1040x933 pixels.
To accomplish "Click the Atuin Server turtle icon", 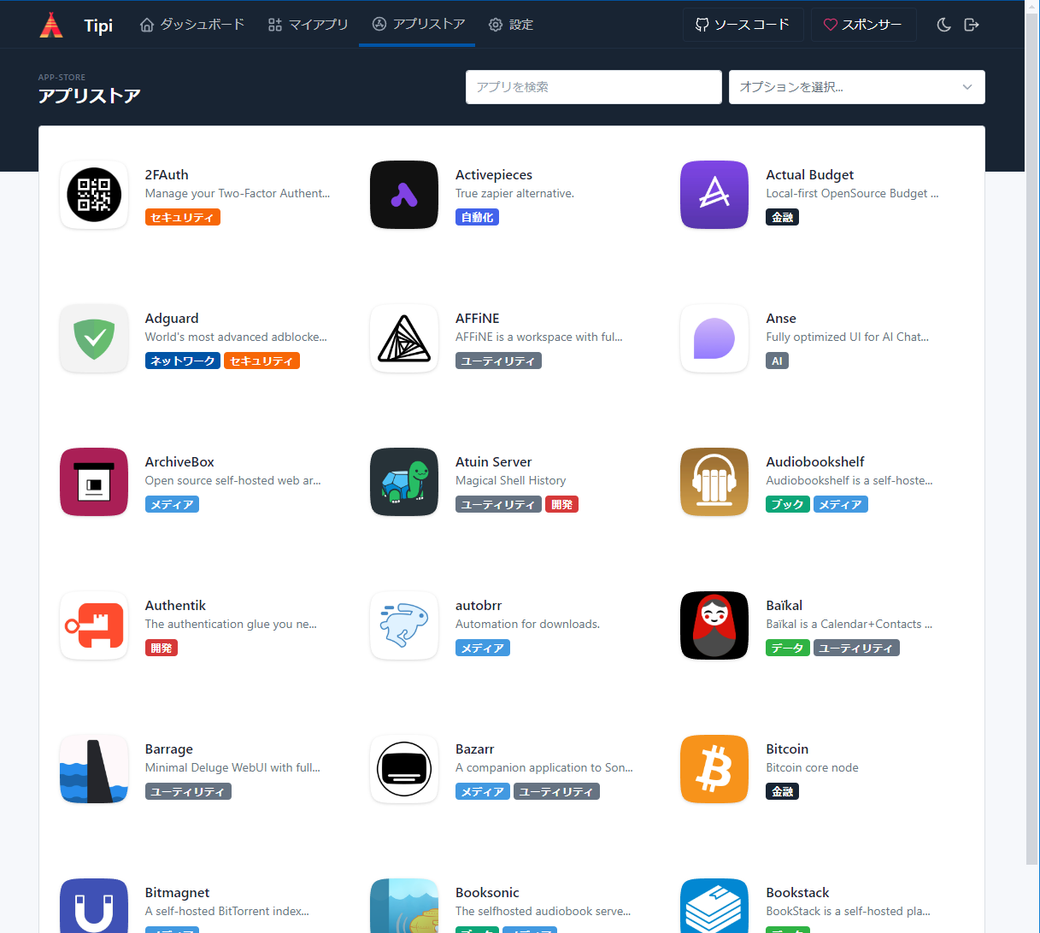I will coord(404,482).
